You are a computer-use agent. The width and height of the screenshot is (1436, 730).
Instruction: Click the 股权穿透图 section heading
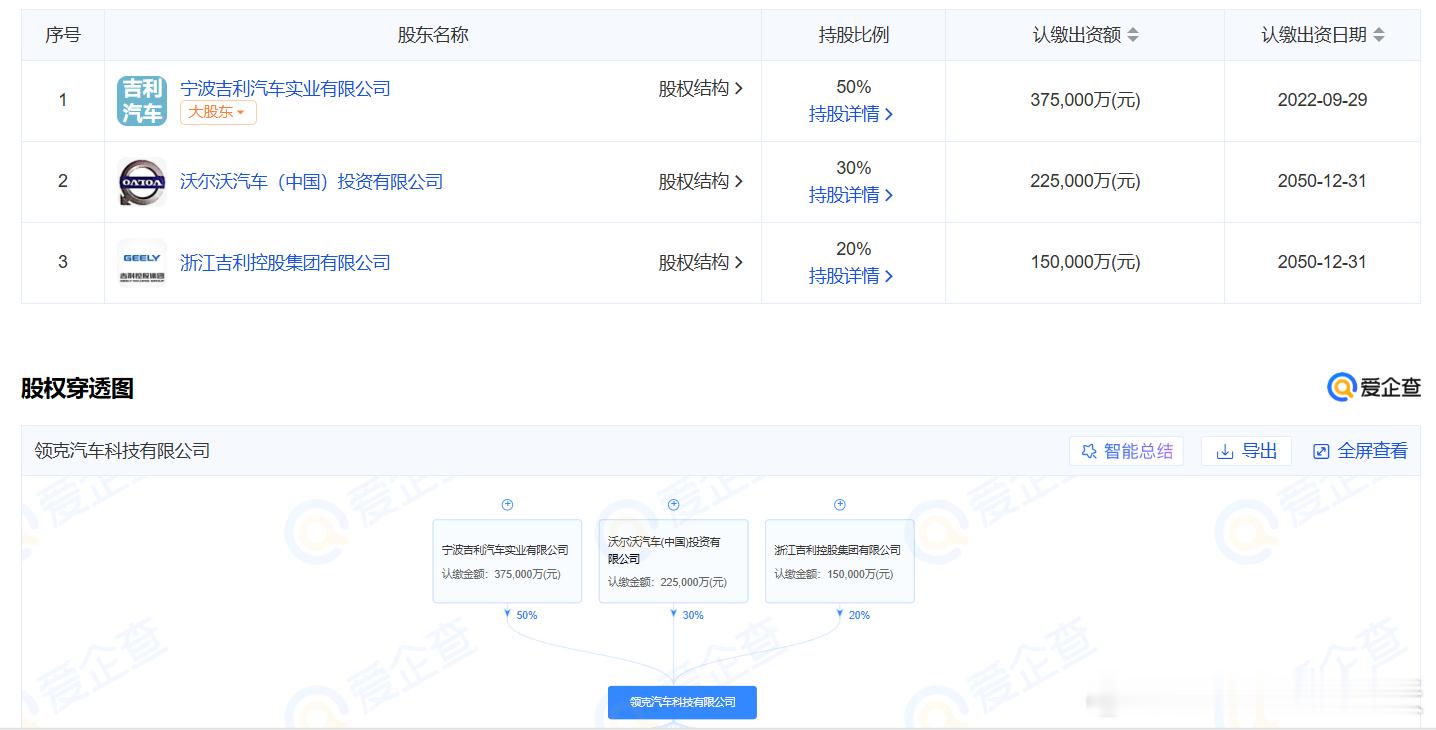[77, 389]
